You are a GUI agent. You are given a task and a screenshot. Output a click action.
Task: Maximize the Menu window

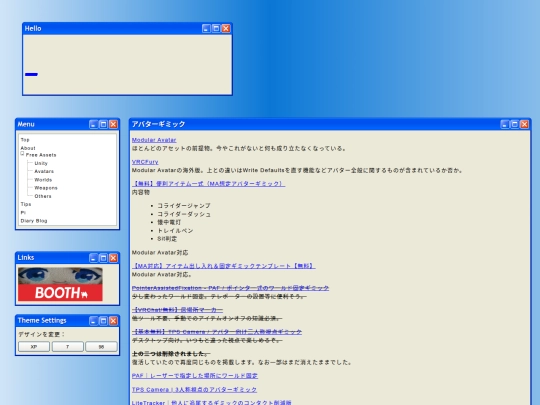(x=103, y=124)
